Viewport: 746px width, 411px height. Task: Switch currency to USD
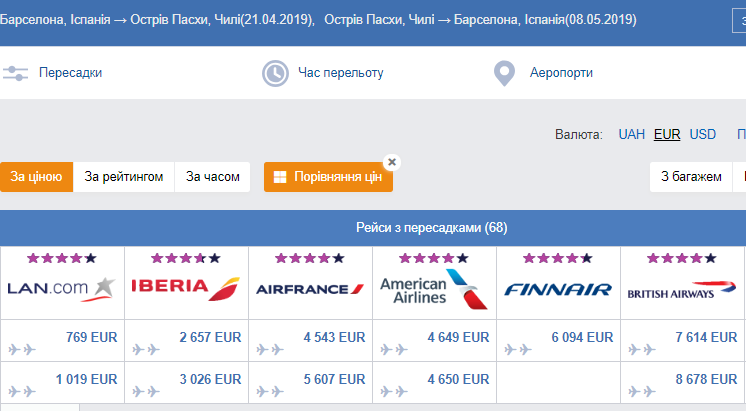703,135
